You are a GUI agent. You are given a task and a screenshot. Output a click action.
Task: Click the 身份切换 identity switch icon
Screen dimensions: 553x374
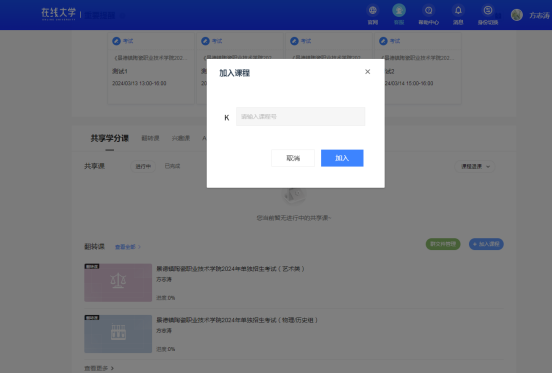[x=488, y=11]
